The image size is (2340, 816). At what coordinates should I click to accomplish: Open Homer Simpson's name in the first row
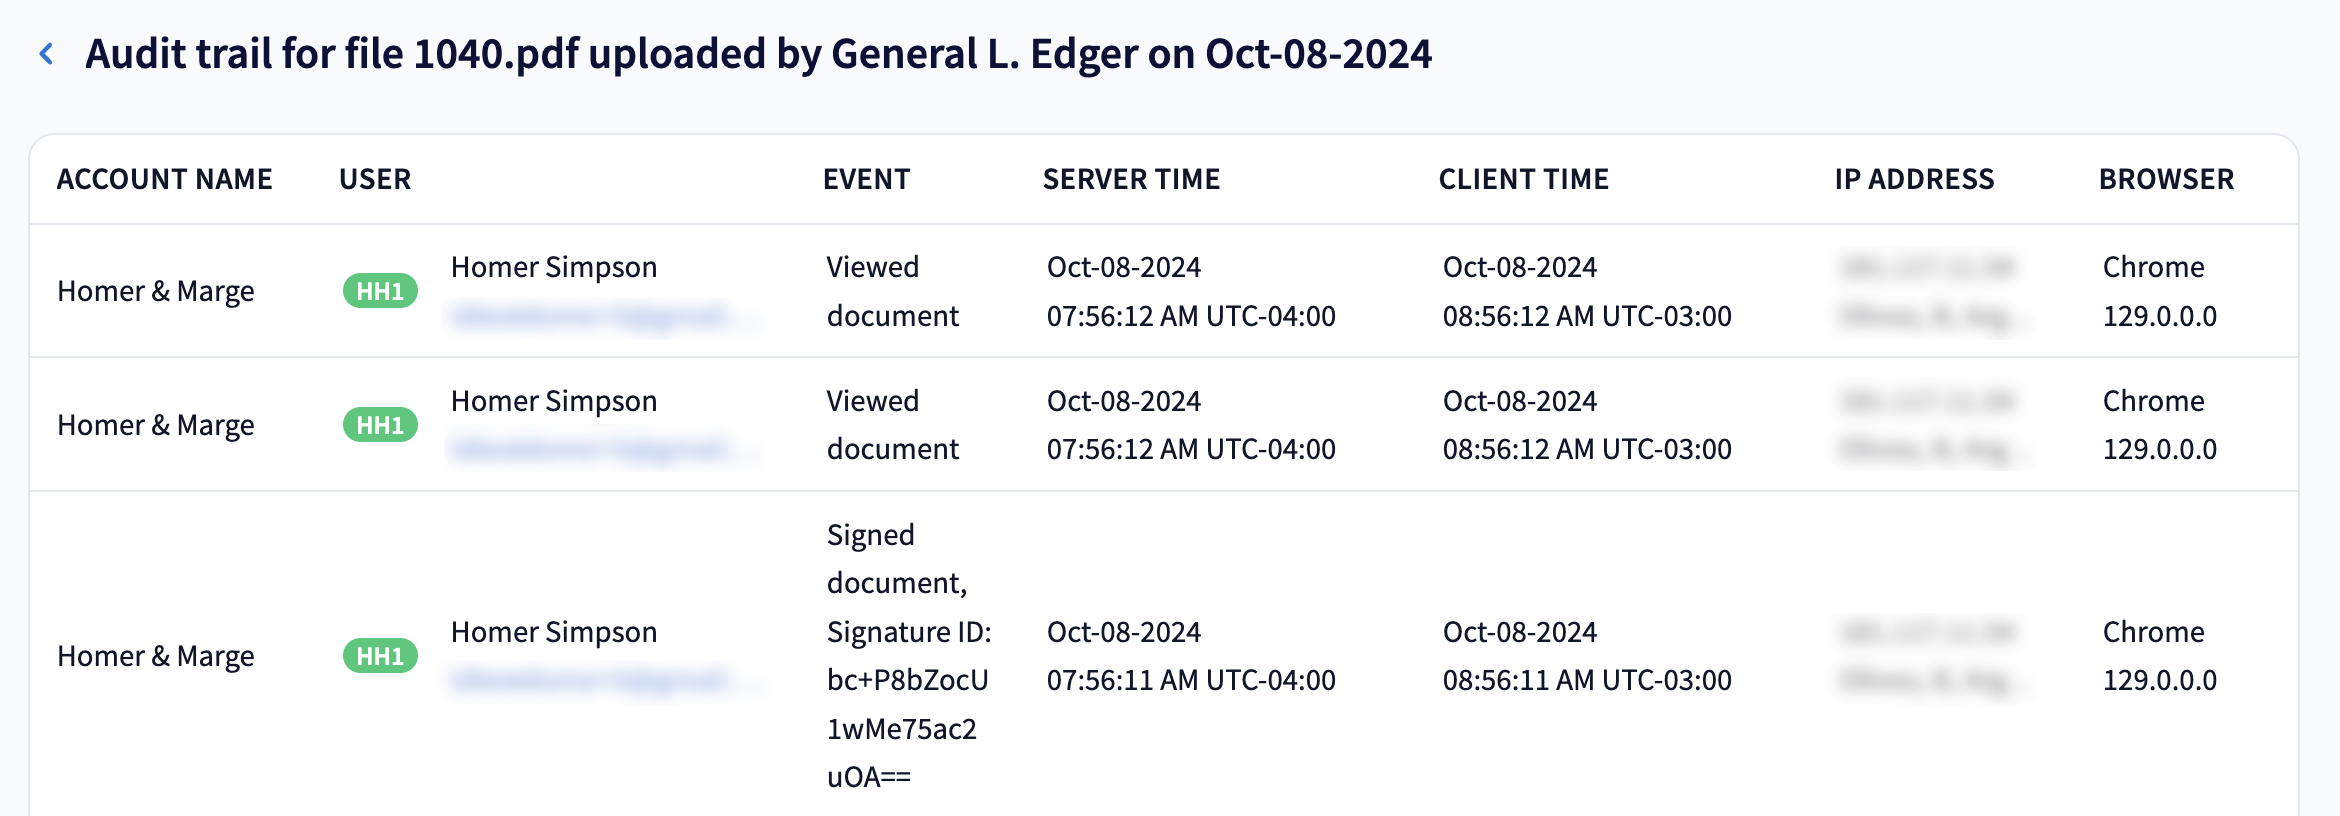[554, 267]
